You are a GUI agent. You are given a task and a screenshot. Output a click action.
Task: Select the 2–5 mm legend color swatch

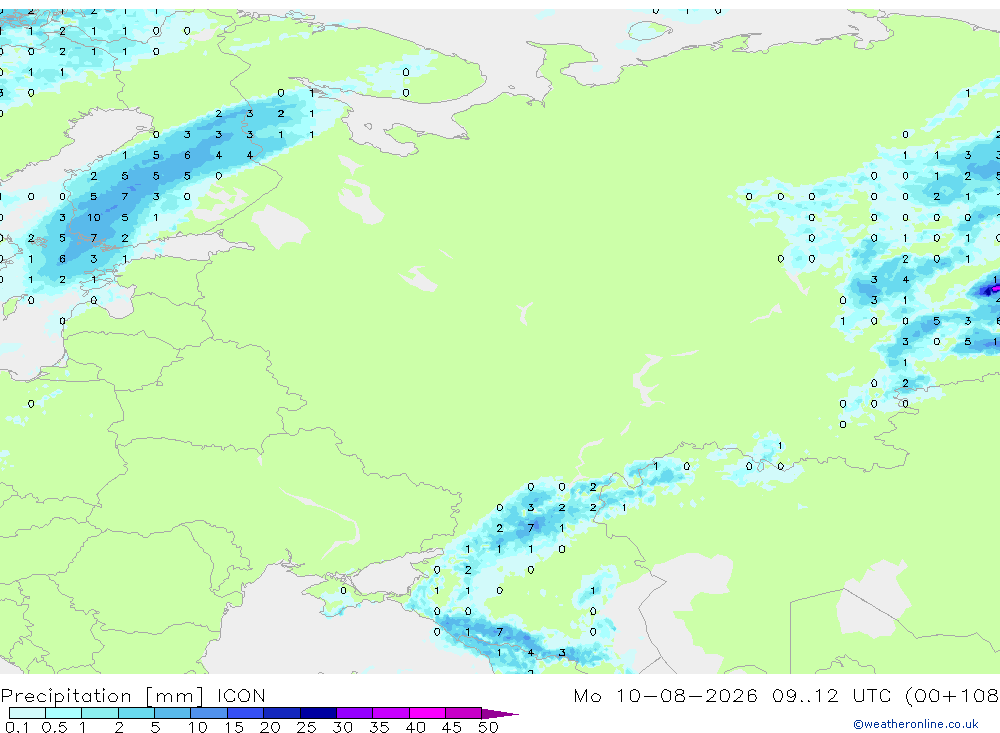(x=136, y=713)
